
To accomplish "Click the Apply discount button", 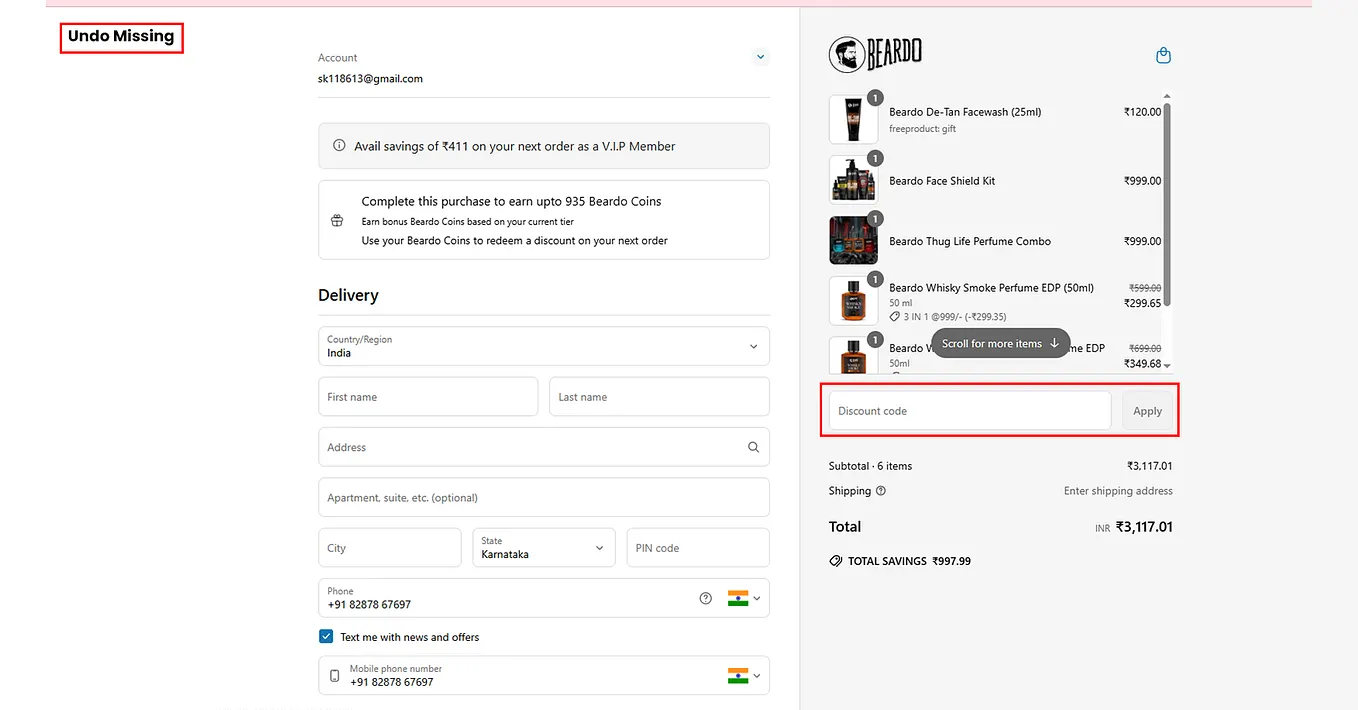I will pos(1147,411).
